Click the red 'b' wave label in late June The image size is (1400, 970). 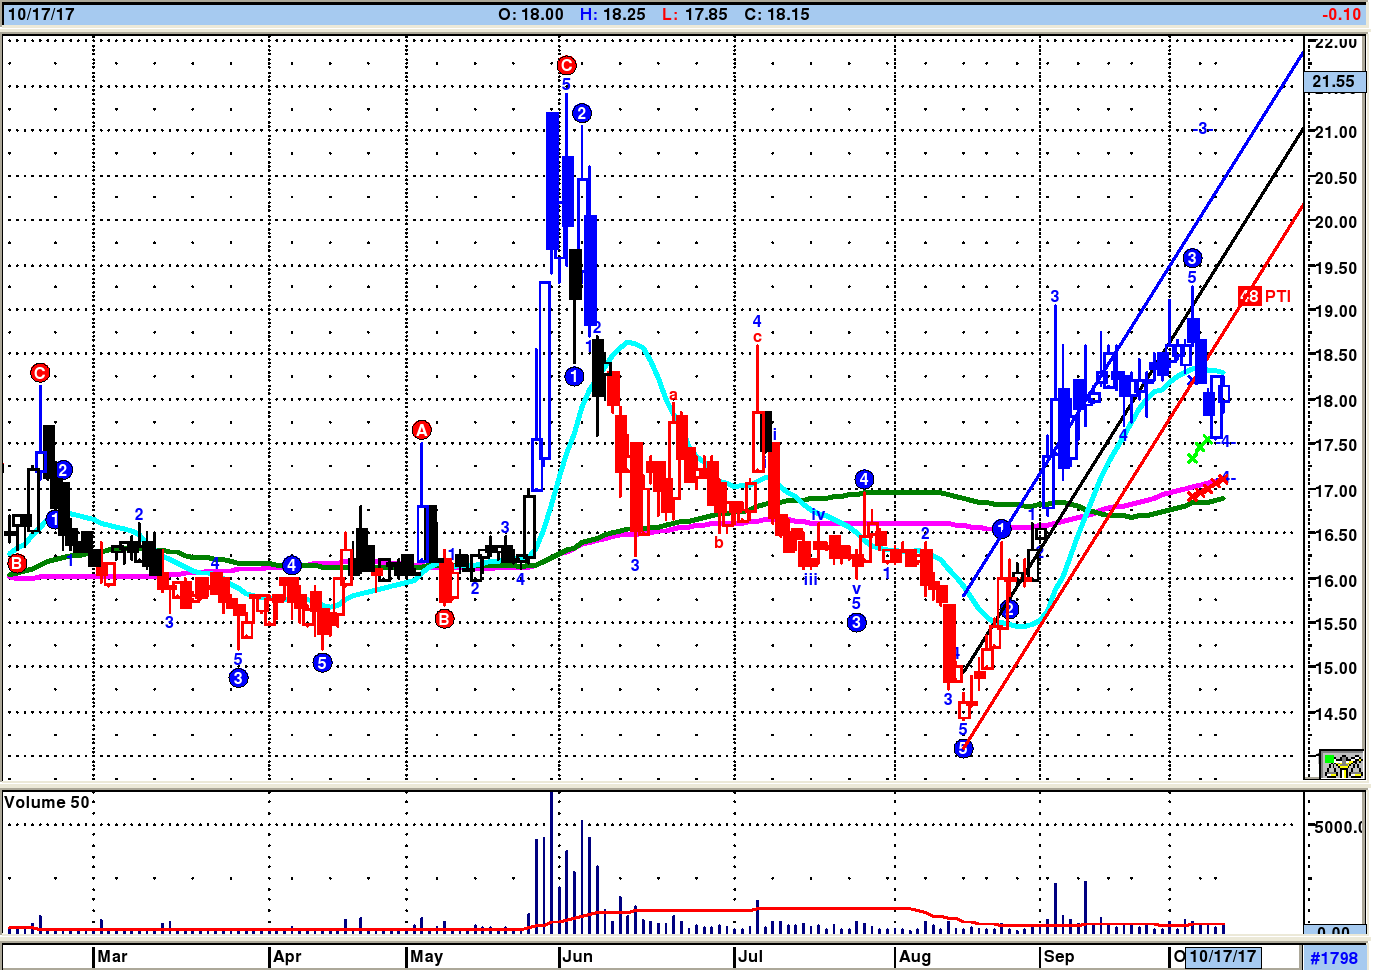pyautogui.click(x=719, y=543)
